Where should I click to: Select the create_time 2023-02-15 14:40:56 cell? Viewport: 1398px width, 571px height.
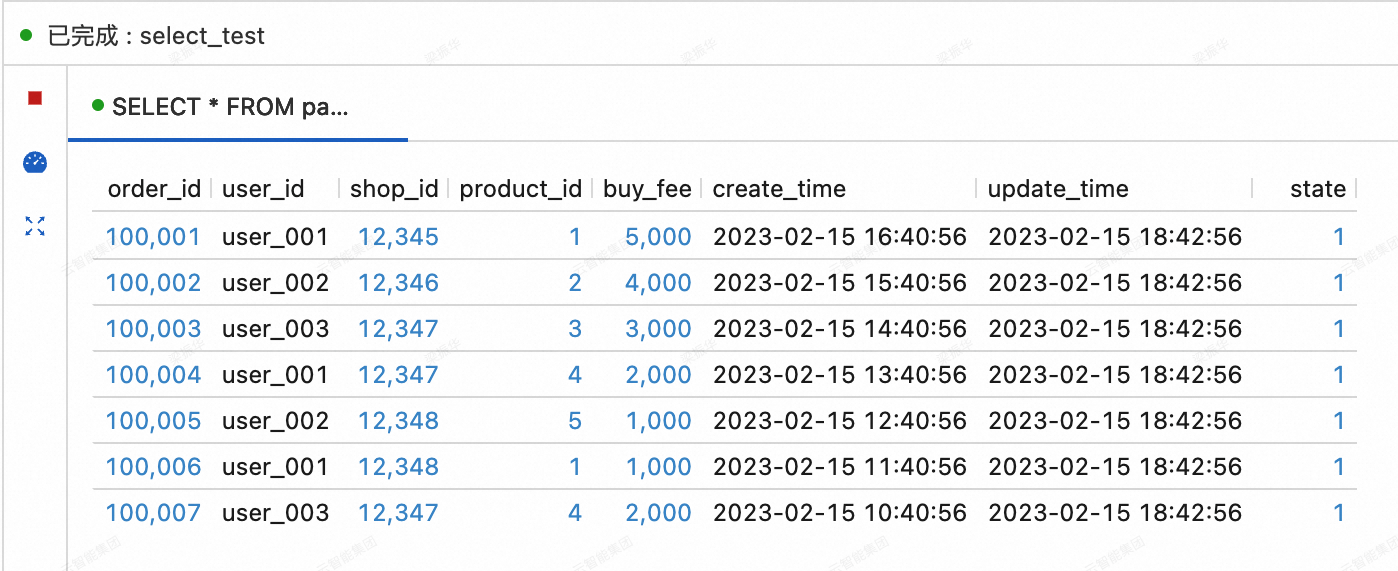point(840,329)
